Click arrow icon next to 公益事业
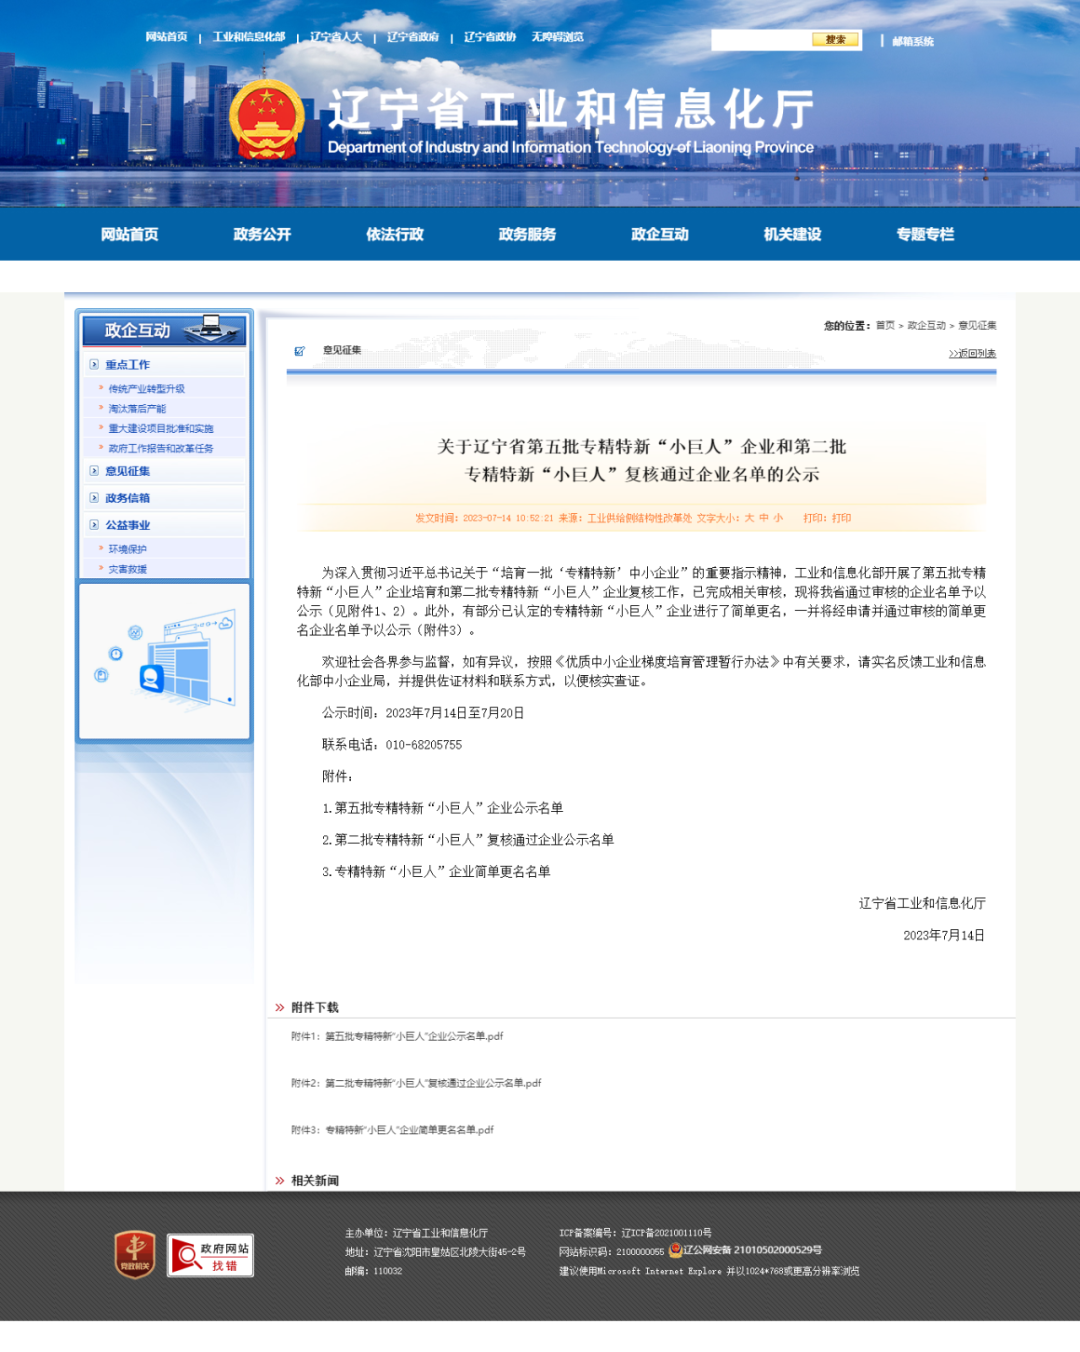 click(94, 525)
